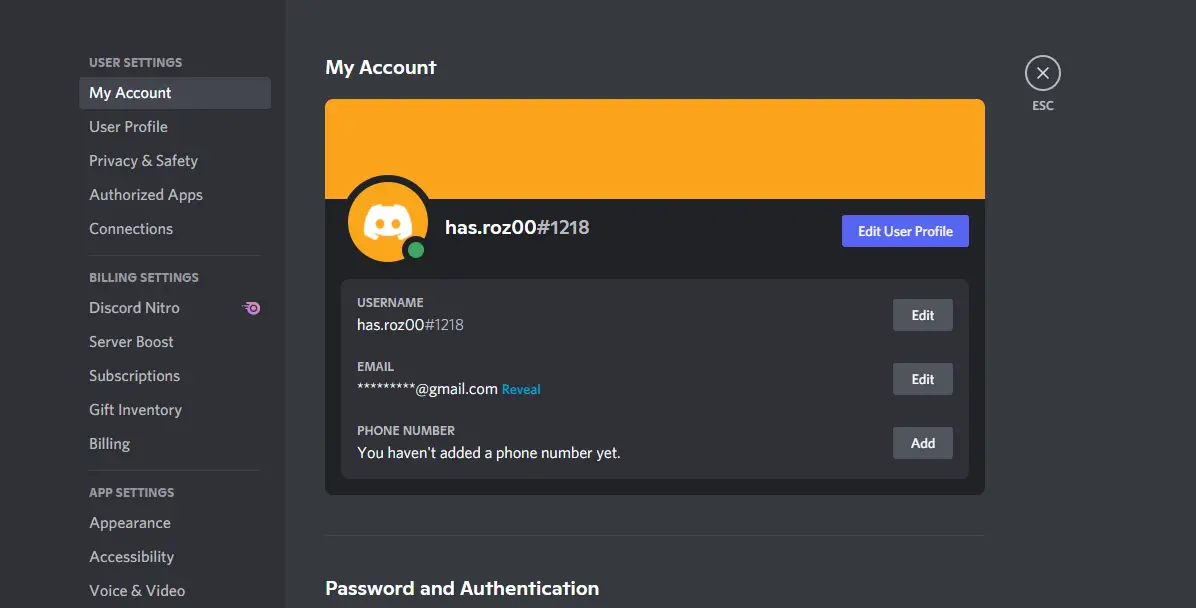Screen dimensions: 1196x608
Task: View Gift Inventory
Action: (x=175, y=410)
